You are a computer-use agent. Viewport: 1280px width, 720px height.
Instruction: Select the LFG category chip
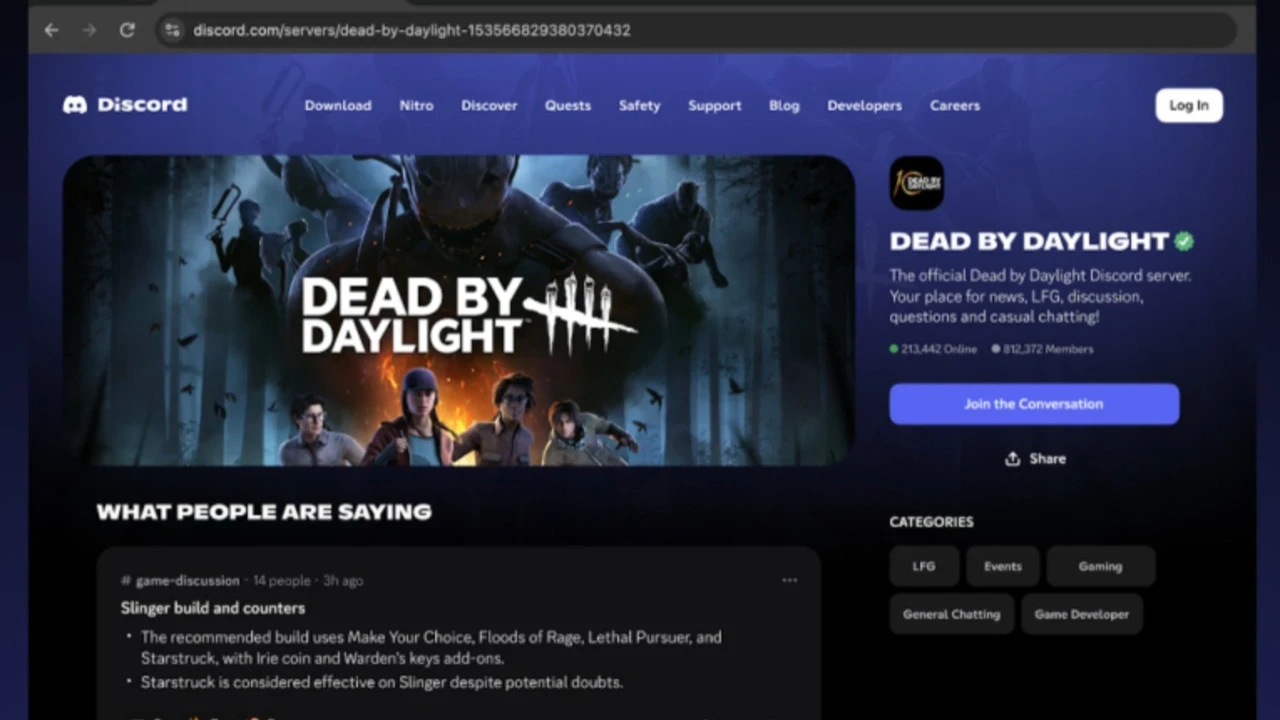tap(924, 566)
